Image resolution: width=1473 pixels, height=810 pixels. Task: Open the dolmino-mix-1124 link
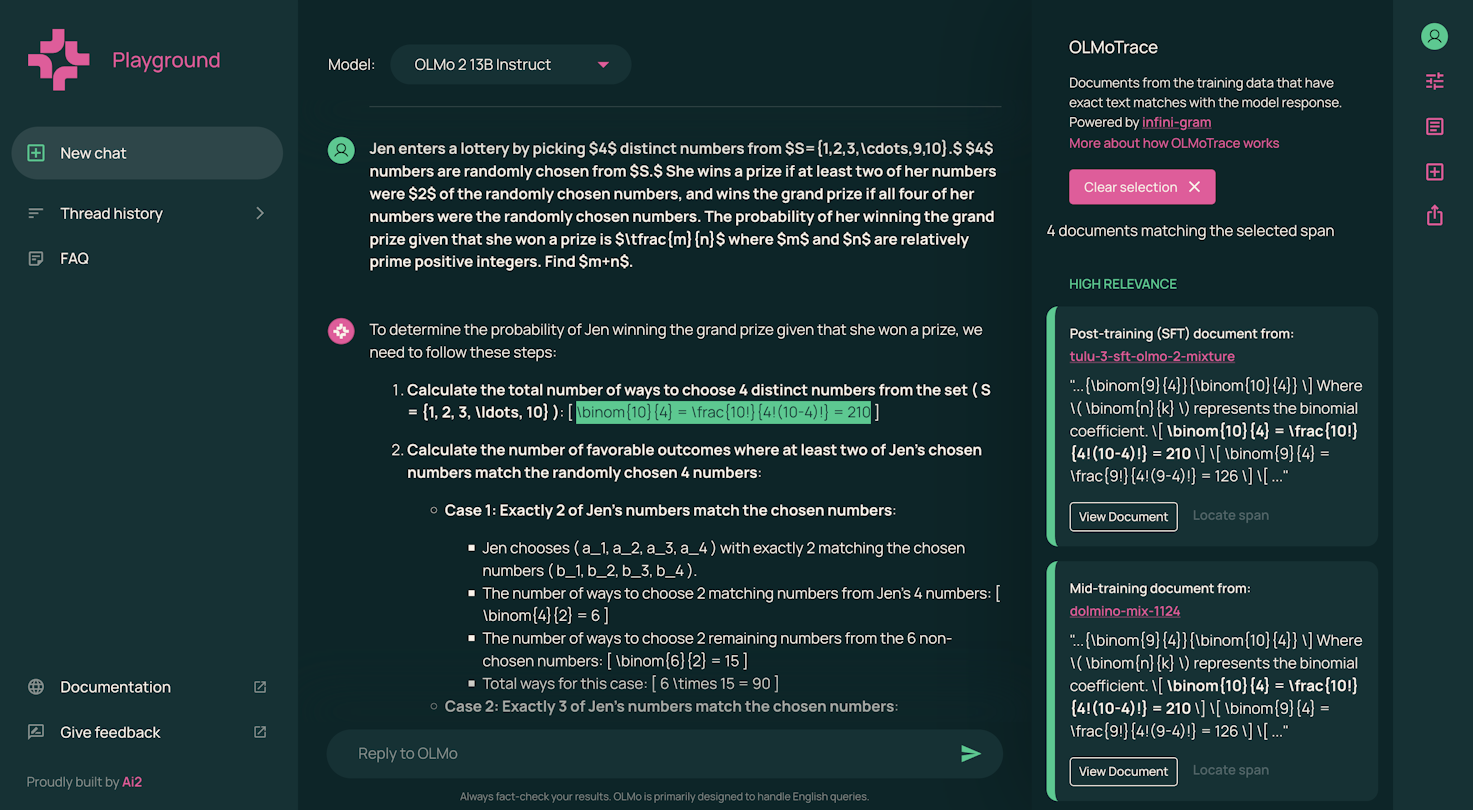1125,611
